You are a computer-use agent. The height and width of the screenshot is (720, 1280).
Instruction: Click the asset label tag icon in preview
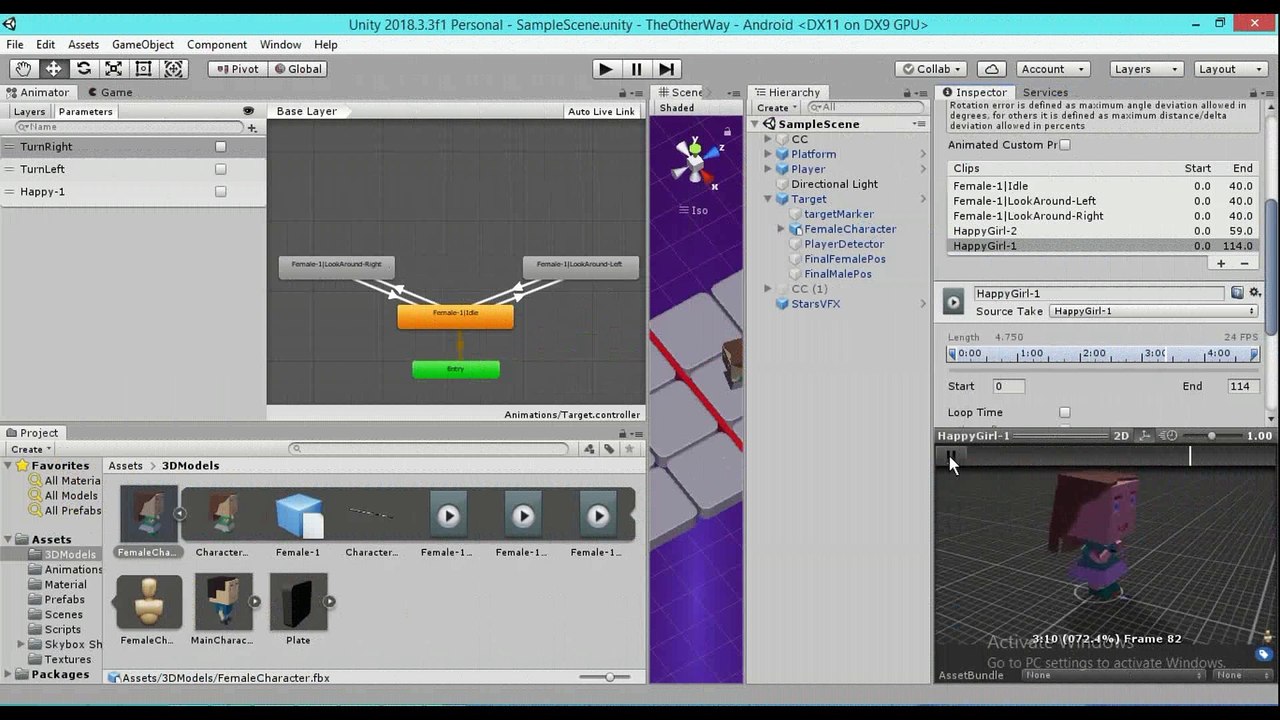pyautogui.click(x=1264, y=654)
